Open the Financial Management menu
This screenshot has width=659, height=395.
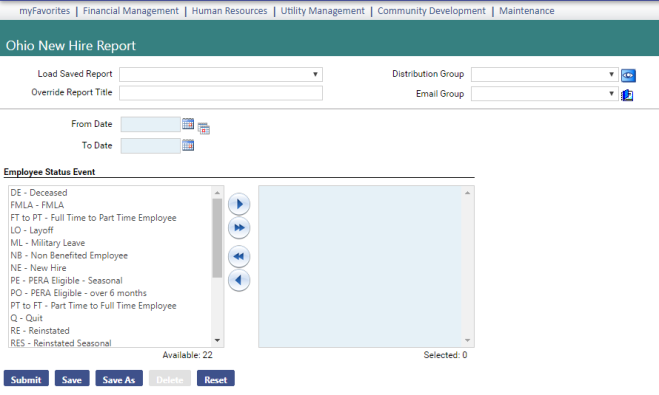pos(131,11)
